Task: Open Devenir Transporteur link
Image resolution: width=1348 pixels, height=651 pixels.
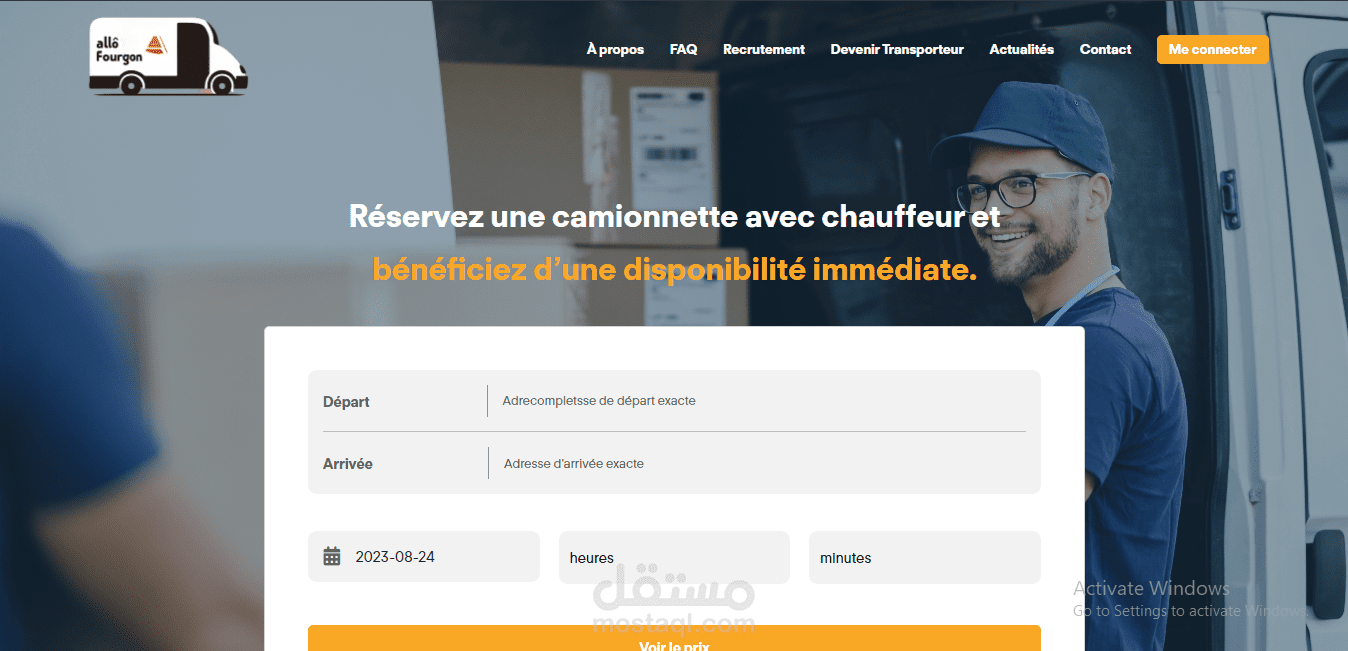Action: click(897, 49)
